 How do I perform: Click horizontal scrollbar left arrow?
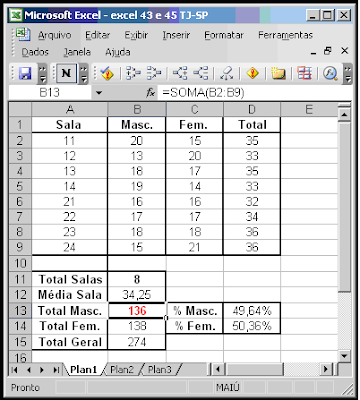218,369
